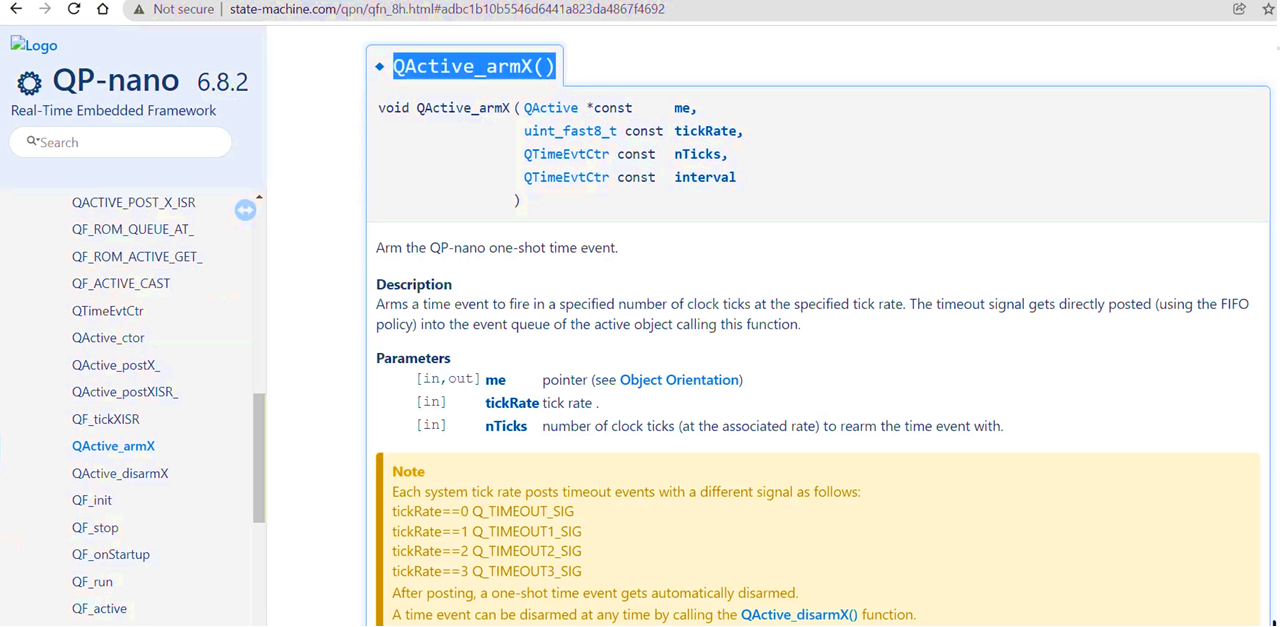Image resolution: width=1280 pixels, height=627 pixels.
Task: Follow the QActive type link for me
Action: click(551, 108)
